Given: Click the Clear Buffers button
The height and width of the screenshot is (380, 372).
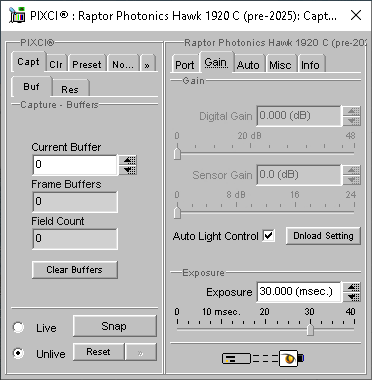Looking at the screenshot, I should [75, 270].
